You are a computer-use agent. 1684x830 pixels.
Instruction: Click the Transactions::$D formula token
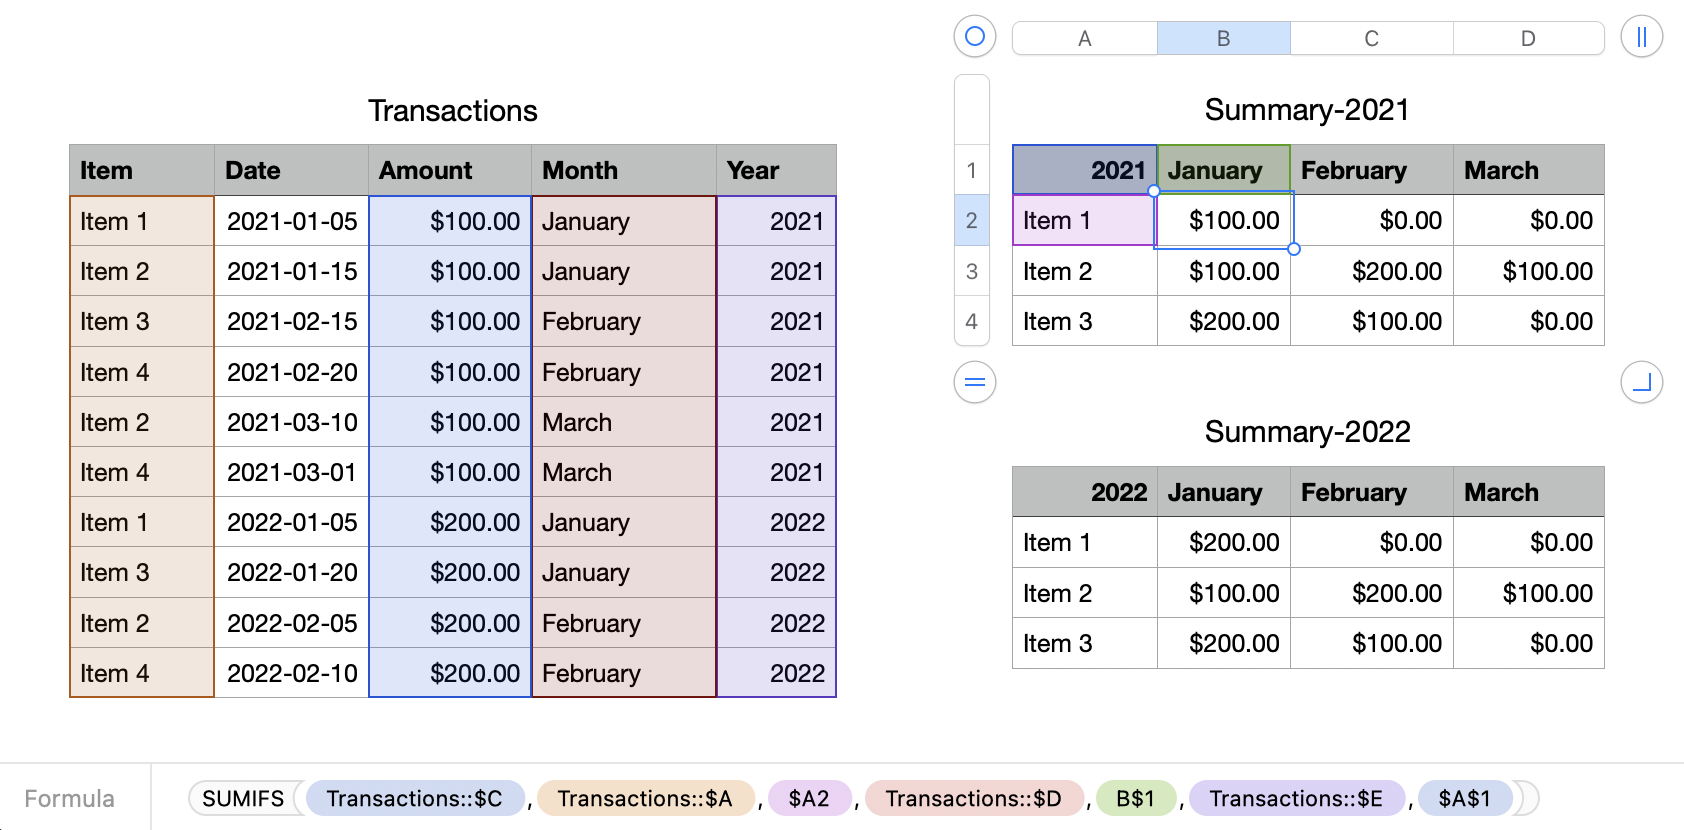pyautogui.click(x=973, y=798)
